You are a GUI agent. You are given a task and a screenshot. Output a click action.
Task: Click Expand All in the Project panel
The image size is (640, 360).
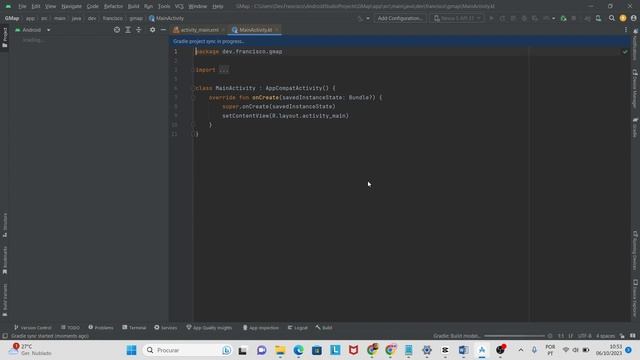coord(128,30)
